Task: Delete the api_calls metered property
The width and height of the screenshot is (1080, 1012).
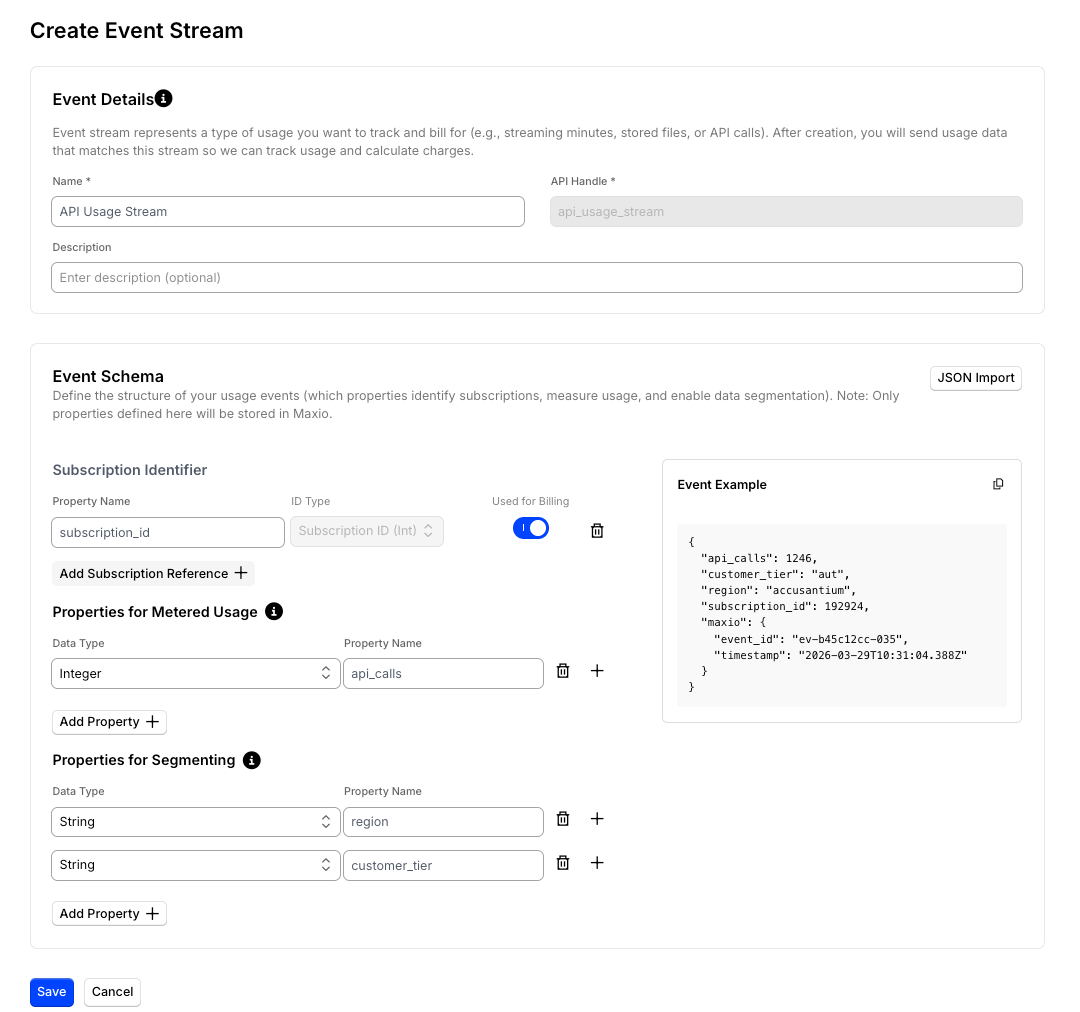Action: (563, 671)
